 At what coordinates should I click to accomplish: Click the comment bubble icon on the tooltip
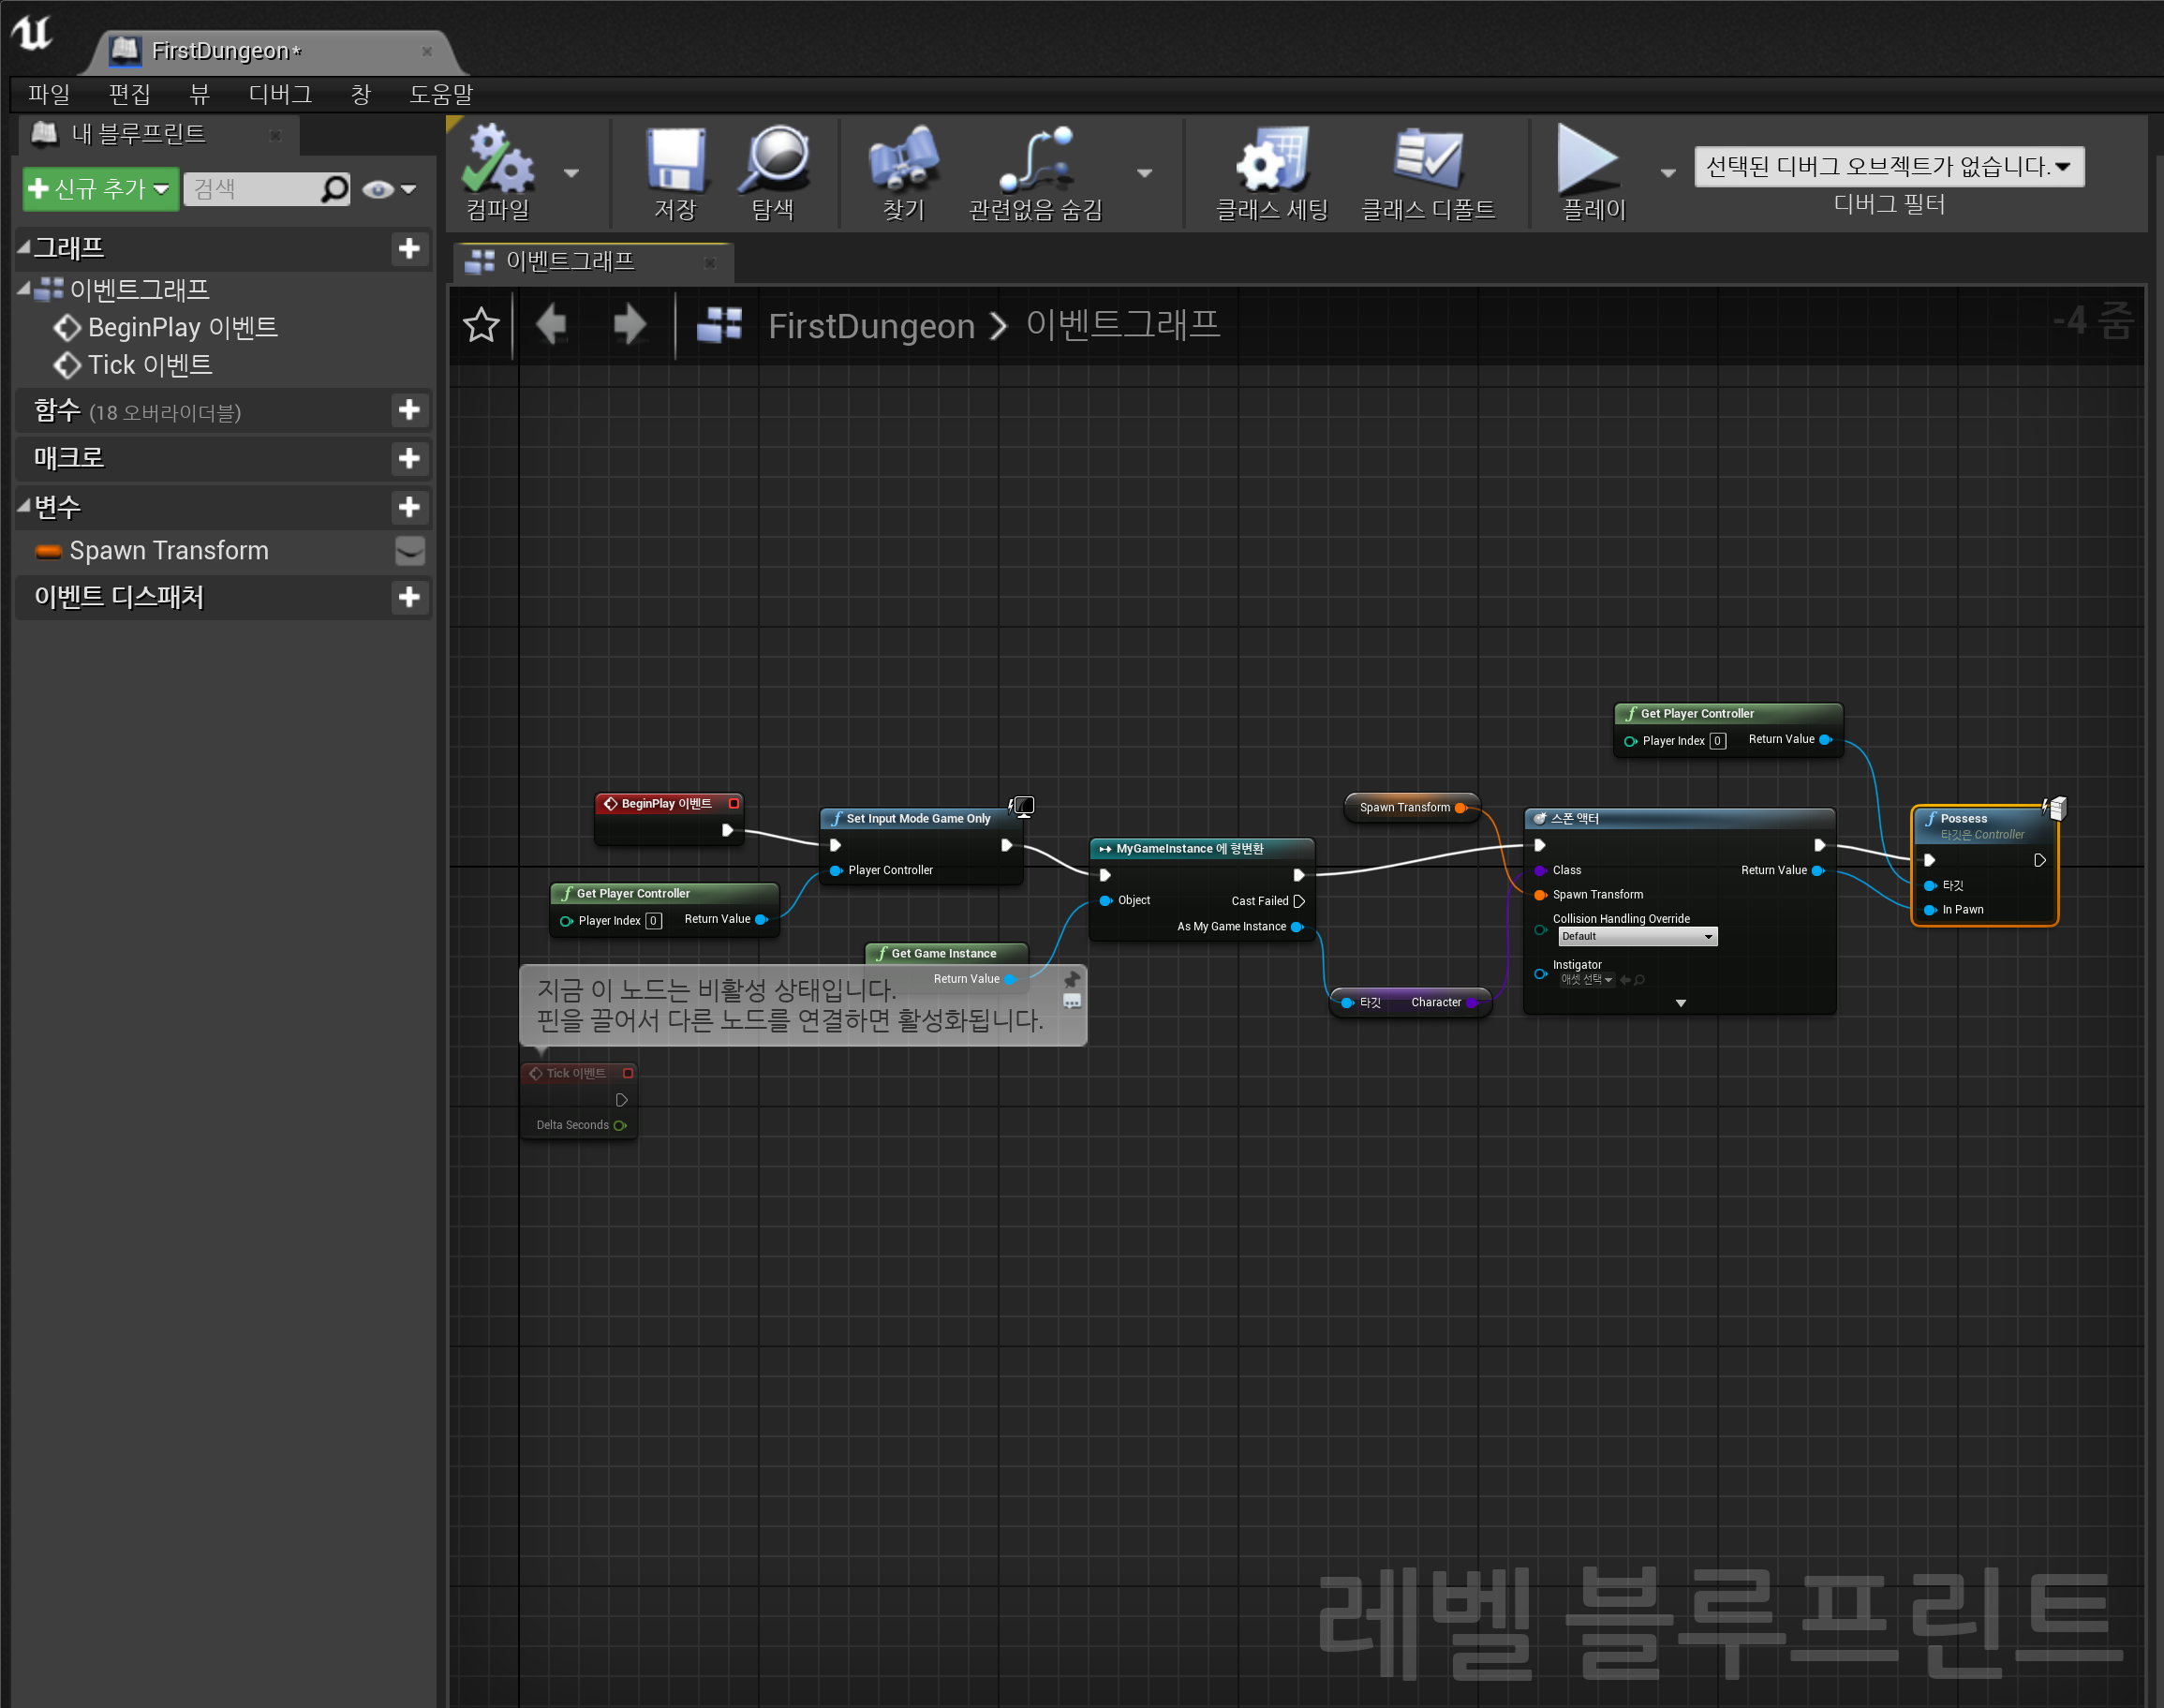pos(1072,1001)
